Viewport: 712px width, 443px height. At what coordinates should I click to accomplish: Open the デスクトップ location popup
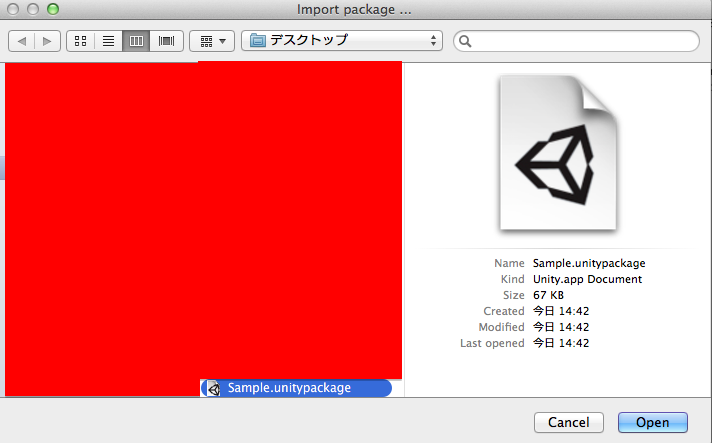342,41
